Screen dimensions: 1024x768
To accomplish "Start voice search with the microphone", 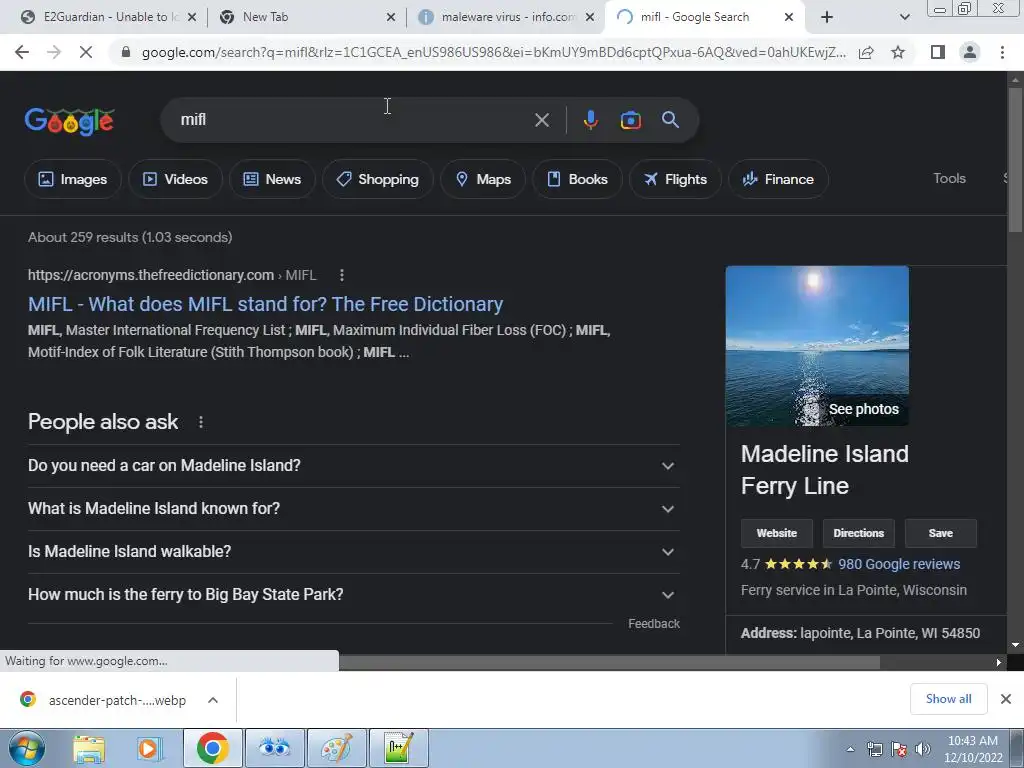I will coord(590,120).
